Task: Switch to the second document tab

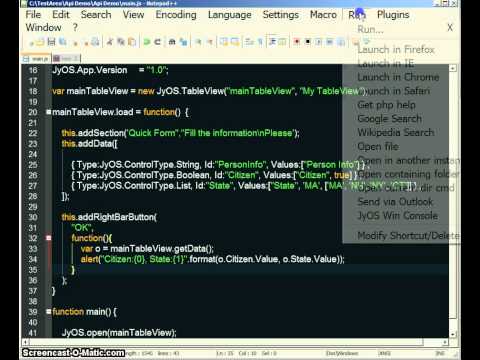Action: (66, 59)
